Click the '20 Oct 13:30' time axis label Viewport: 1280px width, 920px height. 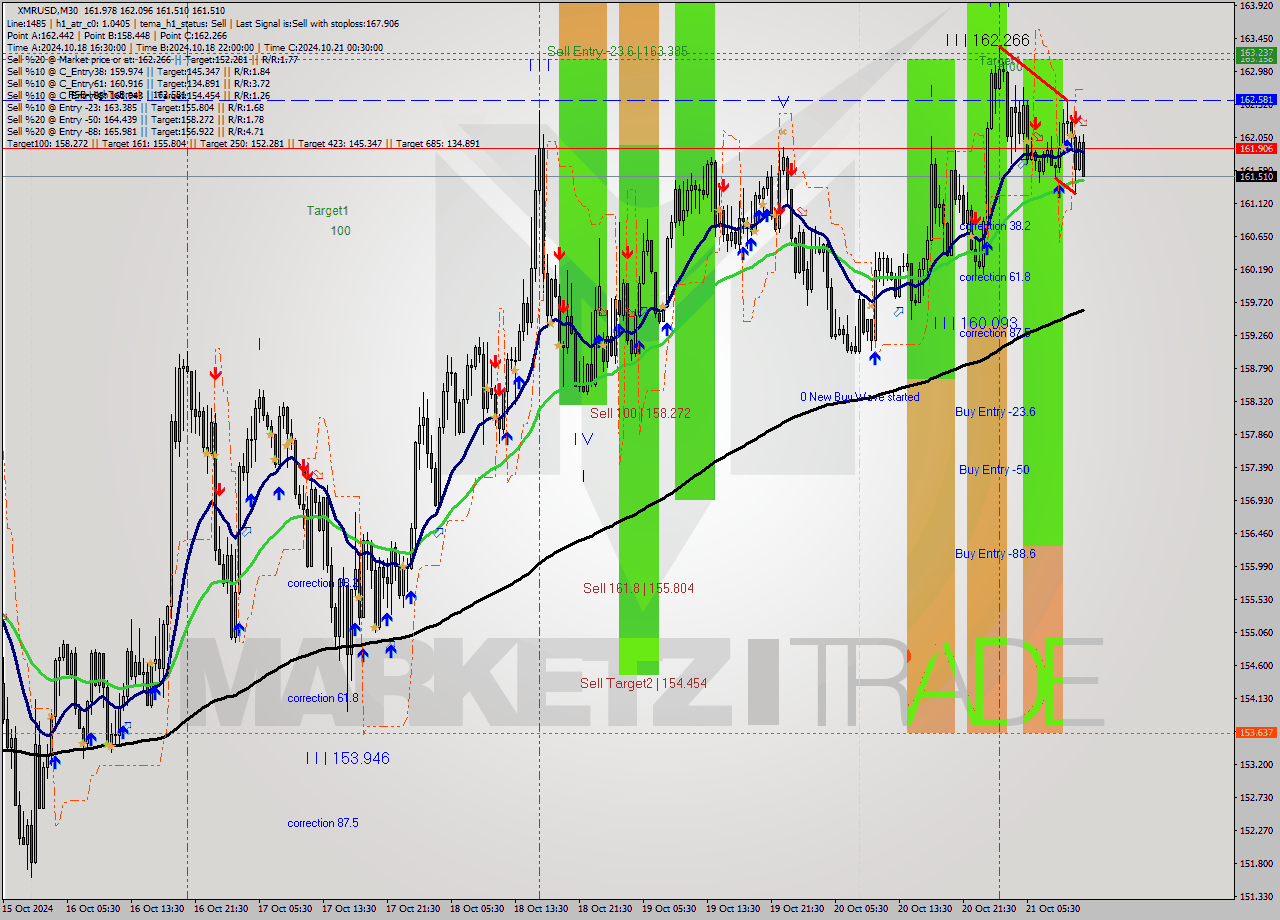[x=926, y=909]
